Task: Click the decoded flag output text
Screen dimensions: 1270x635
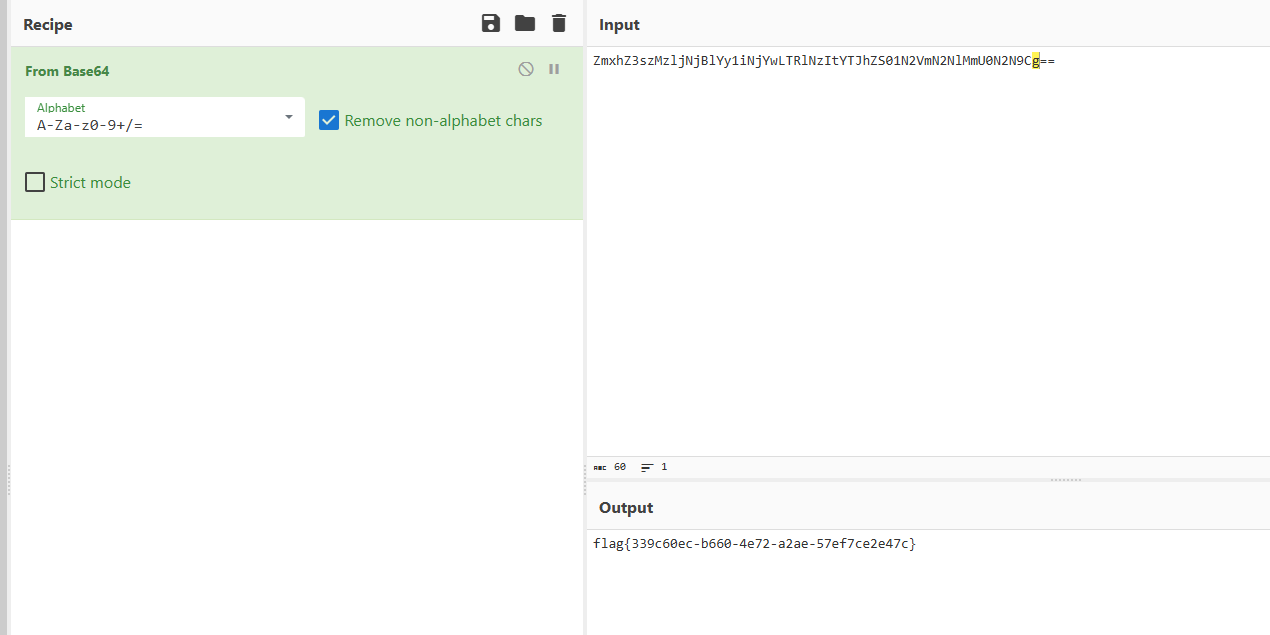Action: (754, 544)
